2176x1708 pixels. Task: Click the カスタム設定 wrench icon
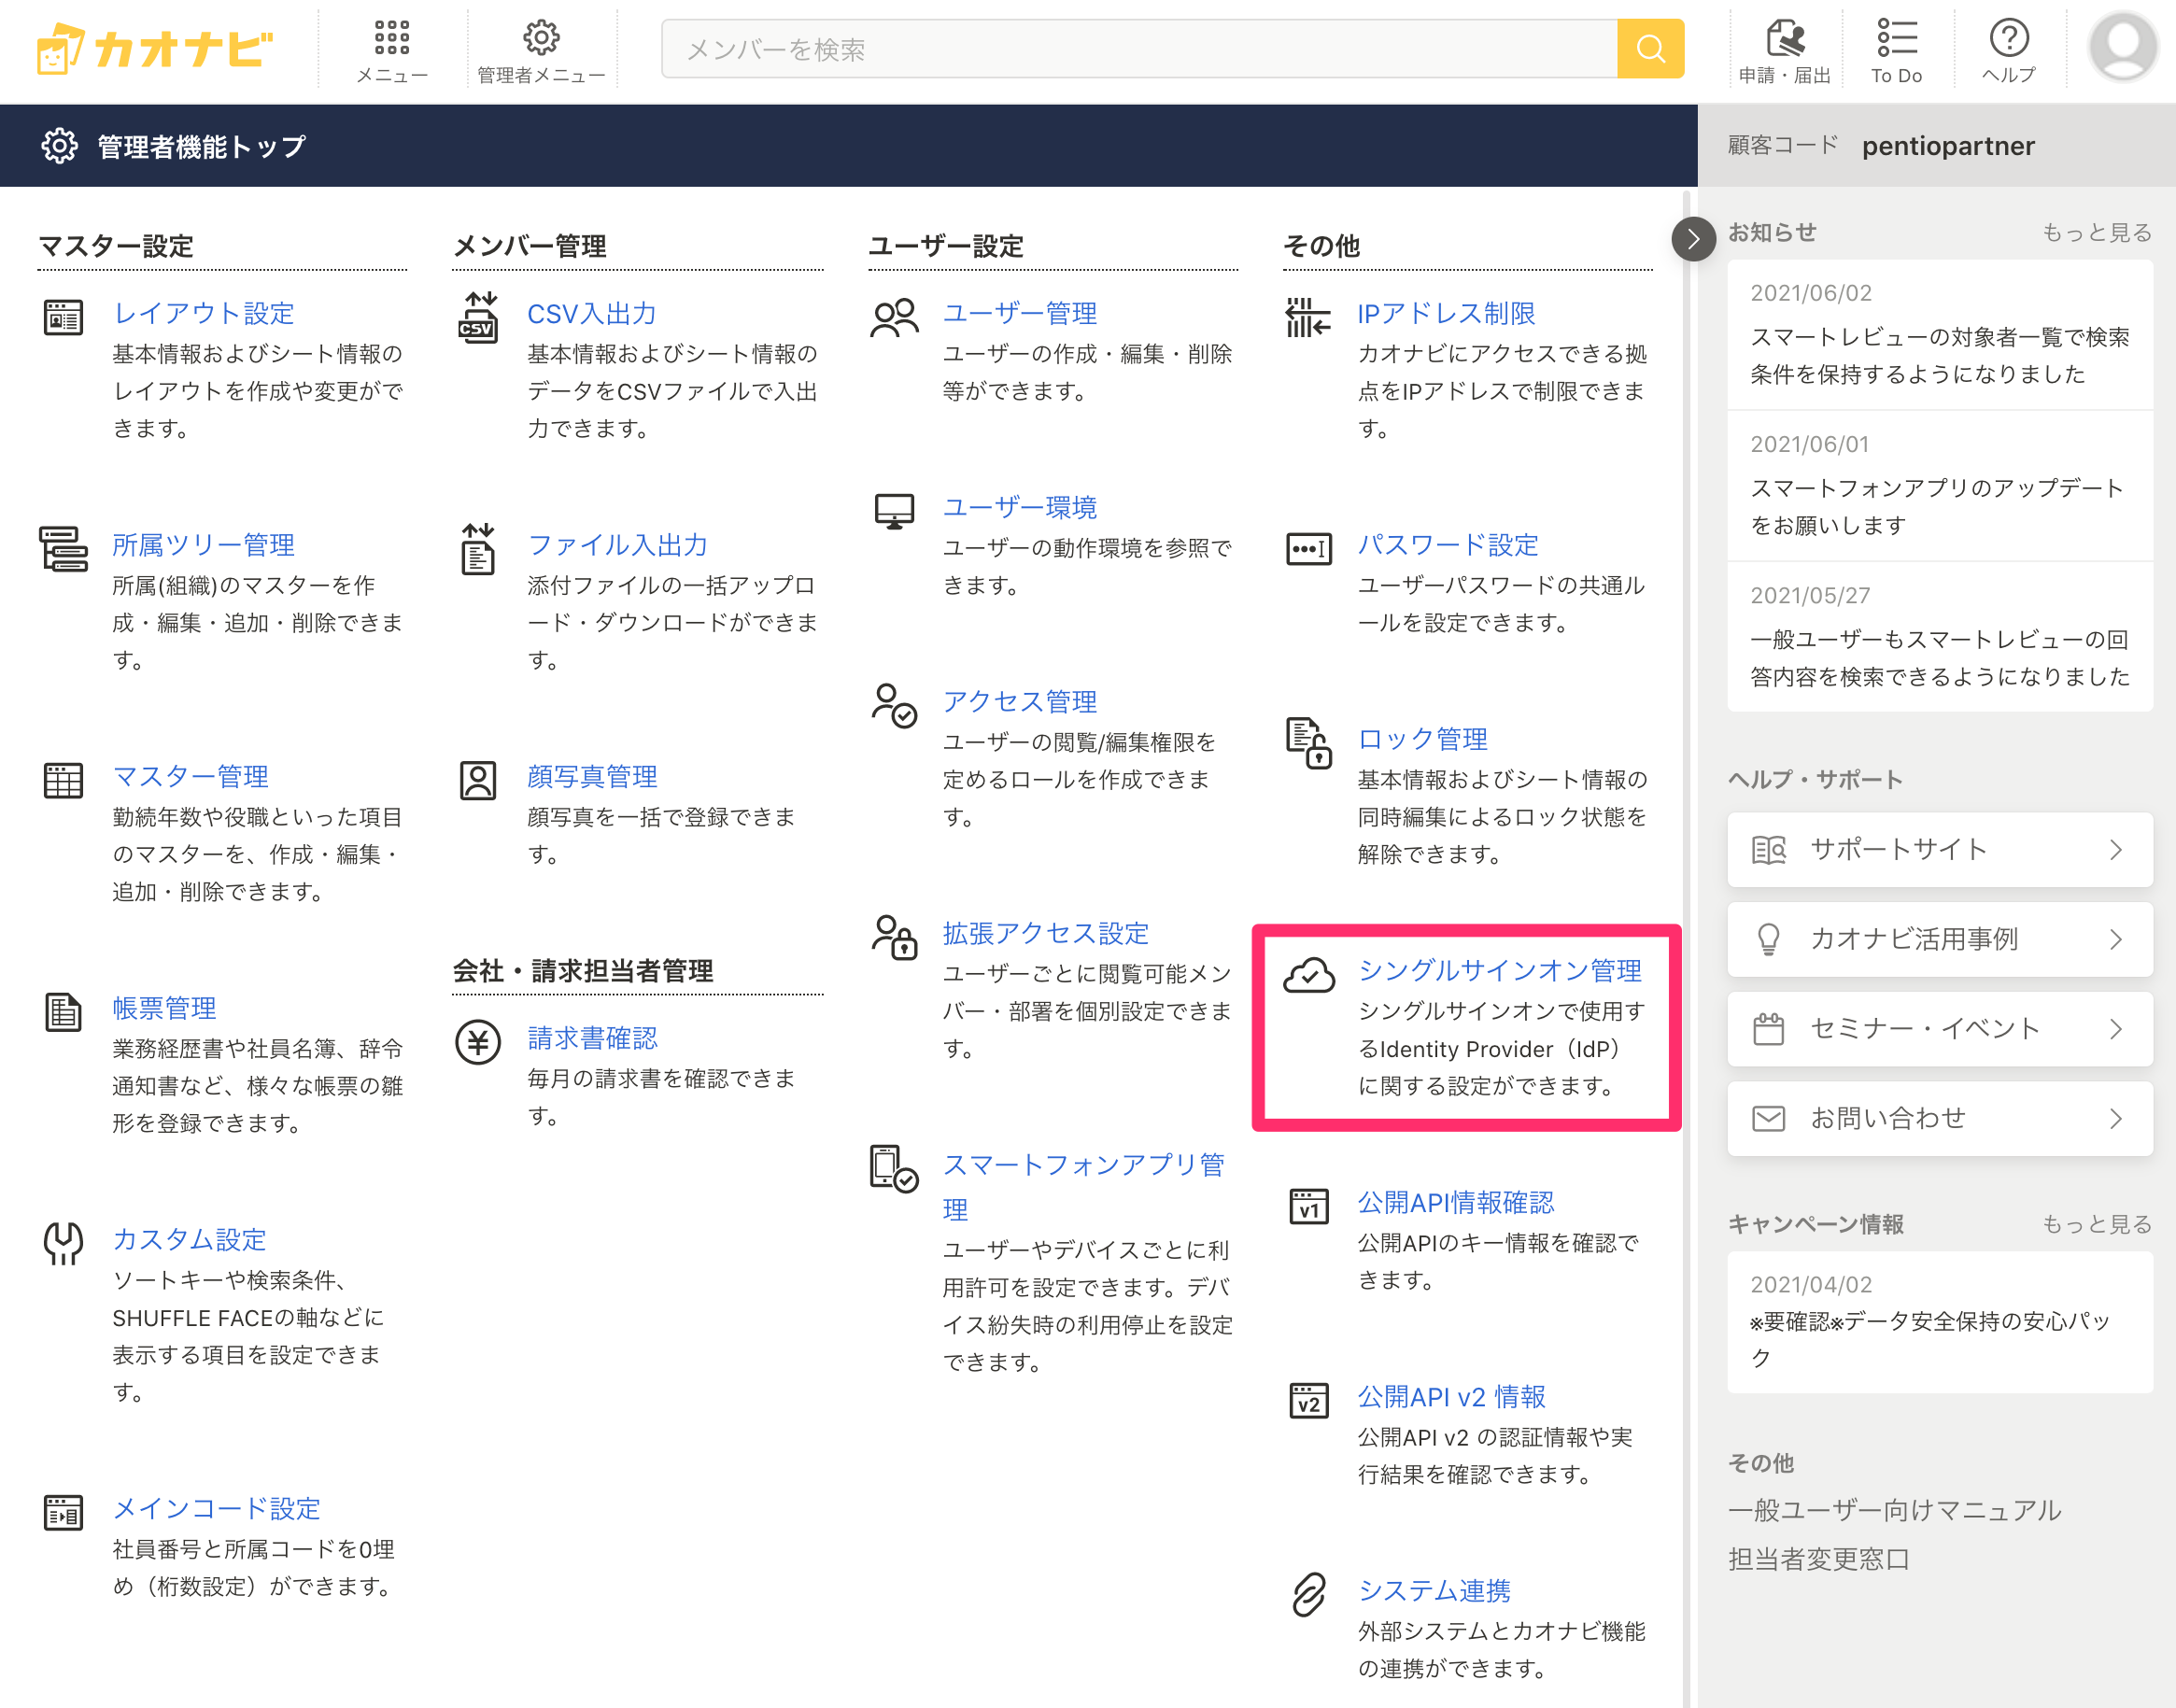tap(63, 1243)
